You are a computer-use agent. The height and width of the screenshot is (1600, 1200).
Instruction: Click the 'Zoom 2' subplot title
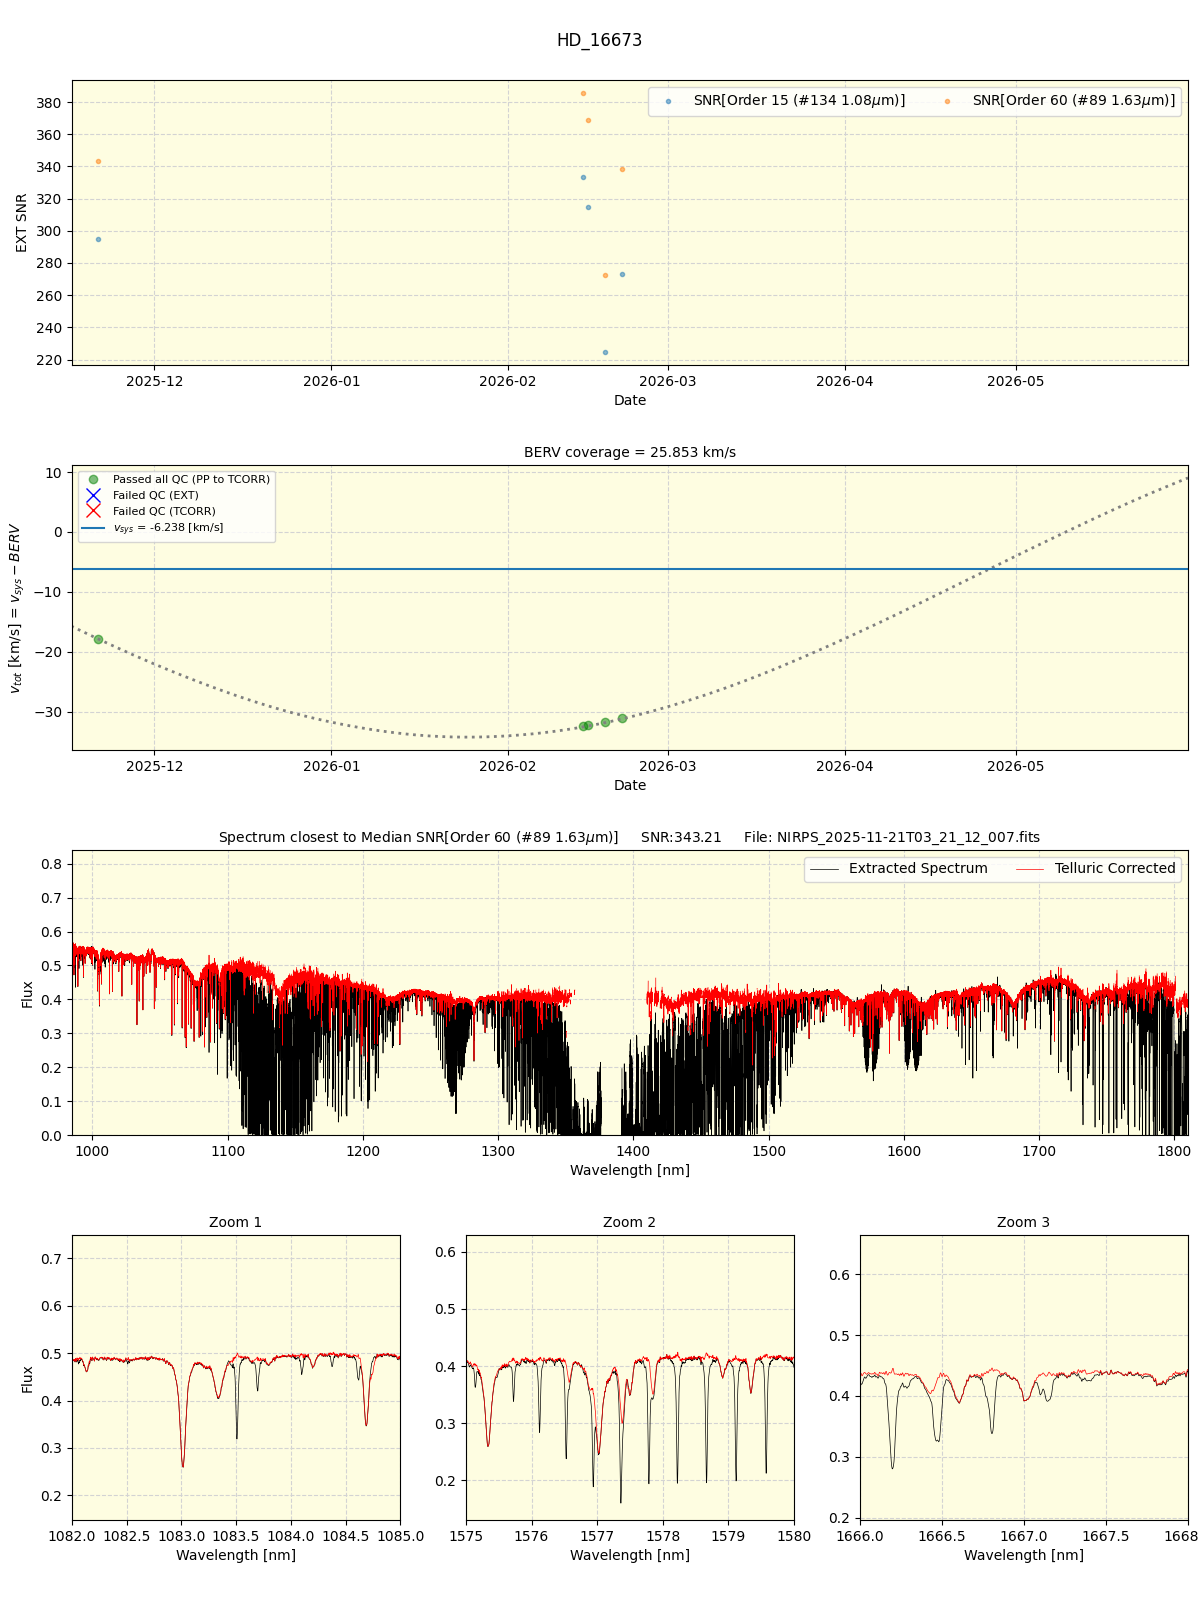pos(630,1222)
